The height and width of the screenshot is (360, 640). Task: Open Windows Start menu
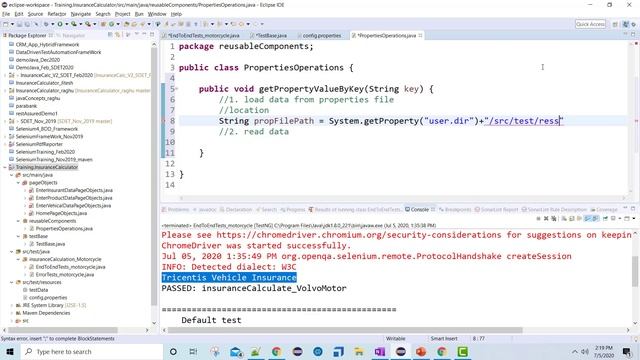point(10,351)
